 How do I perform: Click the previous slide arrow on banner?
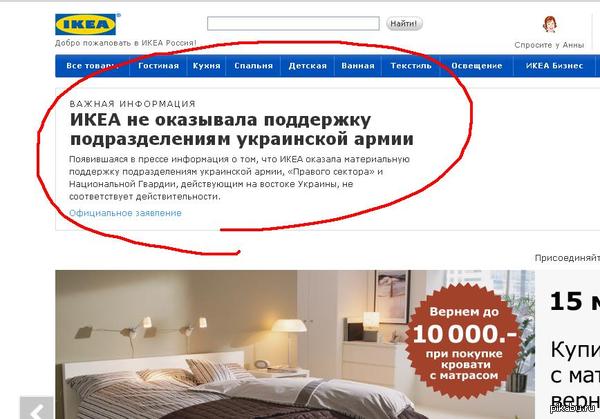click(x=37, y=408)
